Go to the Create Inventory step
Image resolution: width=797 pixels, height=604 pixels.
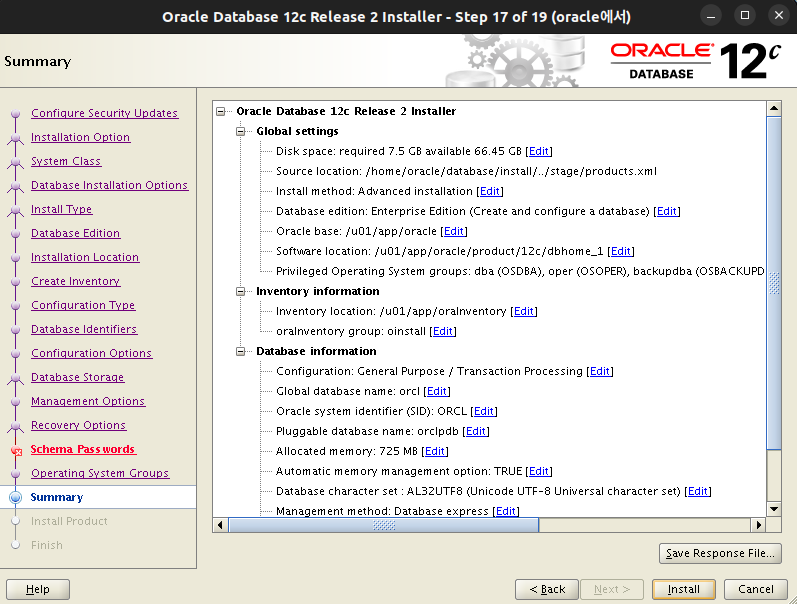tap(75, 281)
